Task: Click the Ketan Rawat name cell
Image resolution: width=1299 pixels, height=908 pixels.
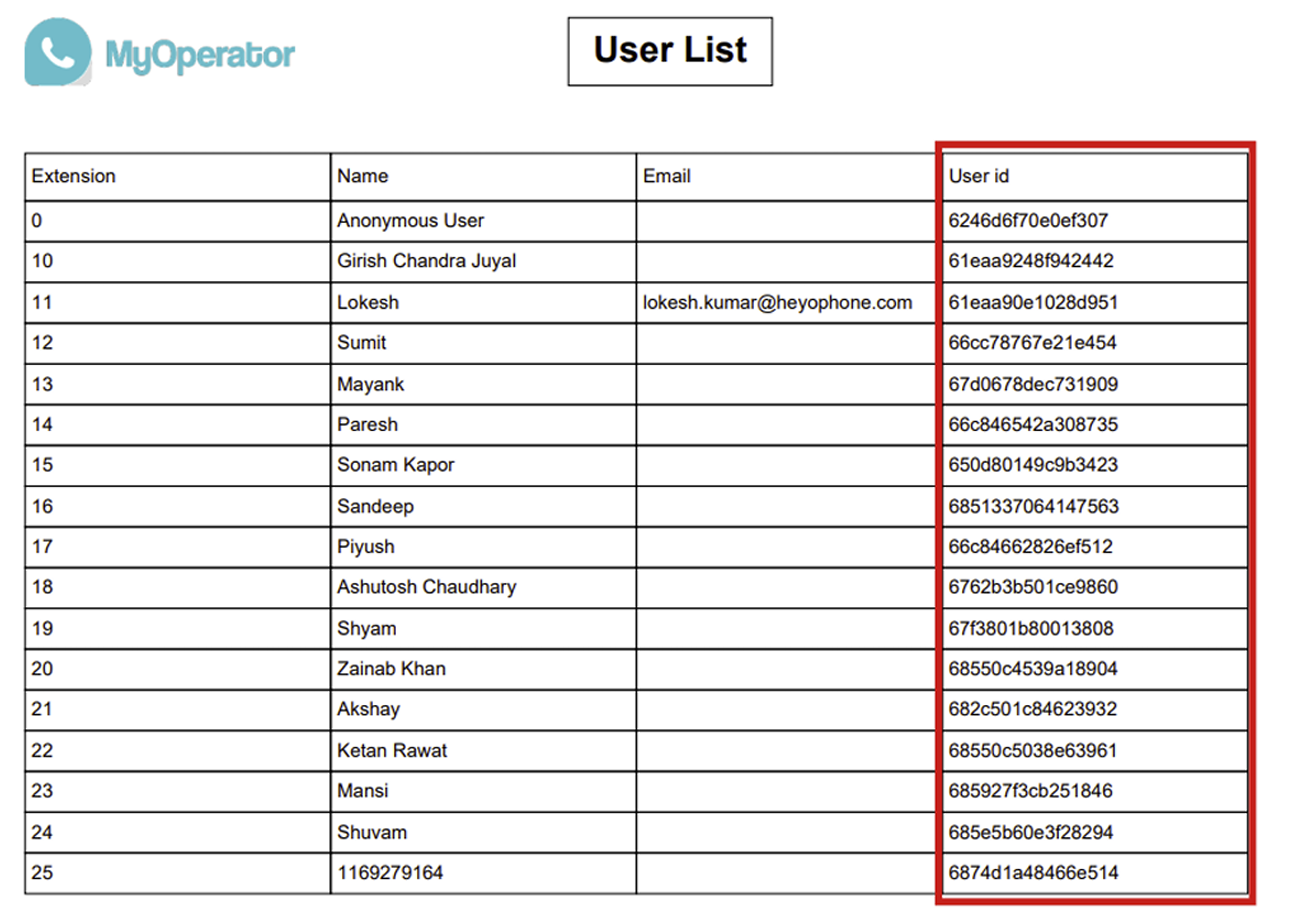Action: (x=392, y=750)
